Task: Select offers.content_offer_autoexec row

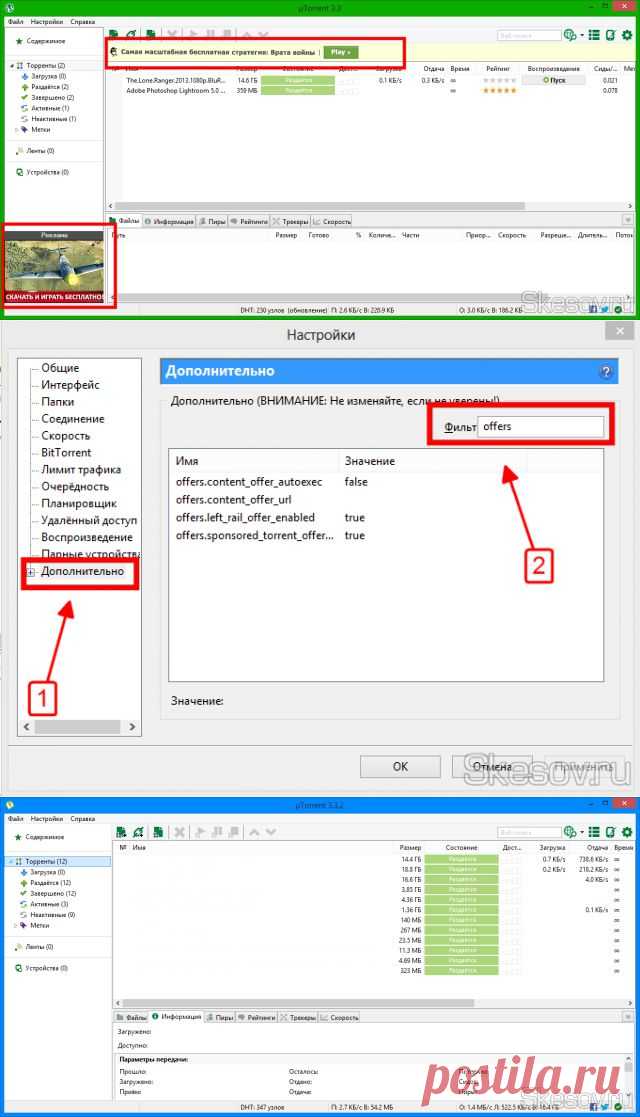Action: (x=386, y=482)
